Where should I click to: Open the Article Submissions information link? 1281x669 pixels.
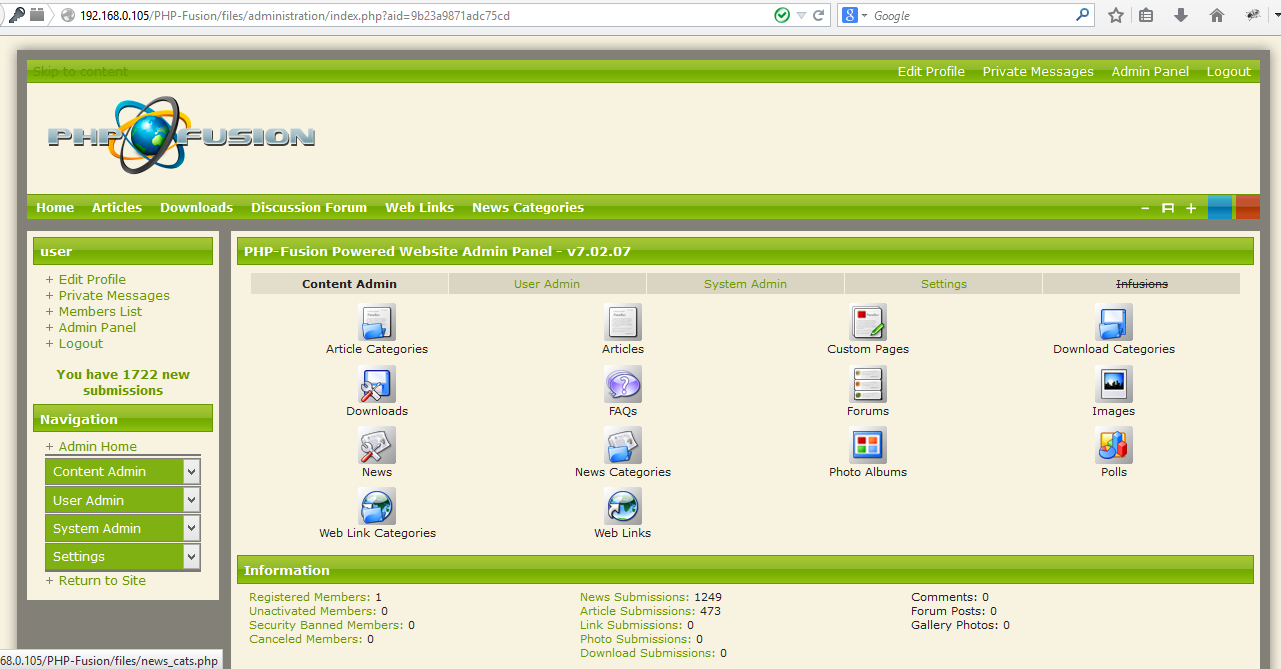pos(637,611)
